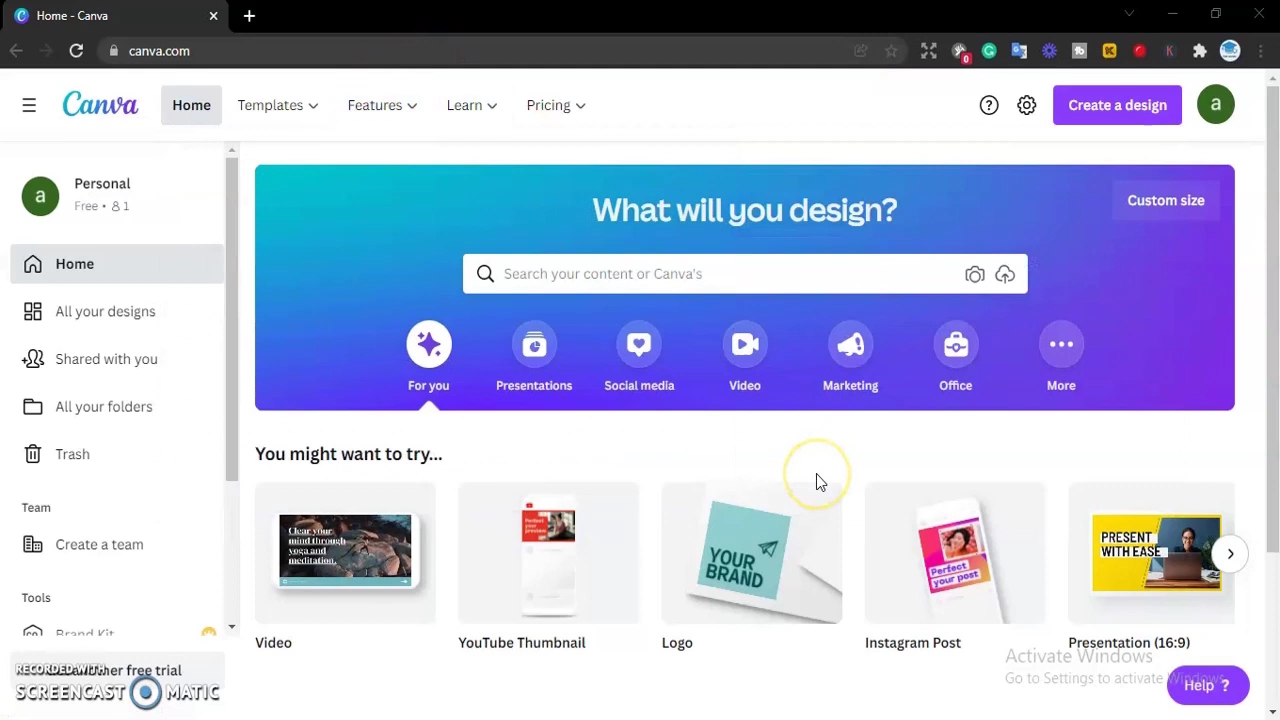Click the search content input field
Screen dimensions: 1280x720
(745, 274)
